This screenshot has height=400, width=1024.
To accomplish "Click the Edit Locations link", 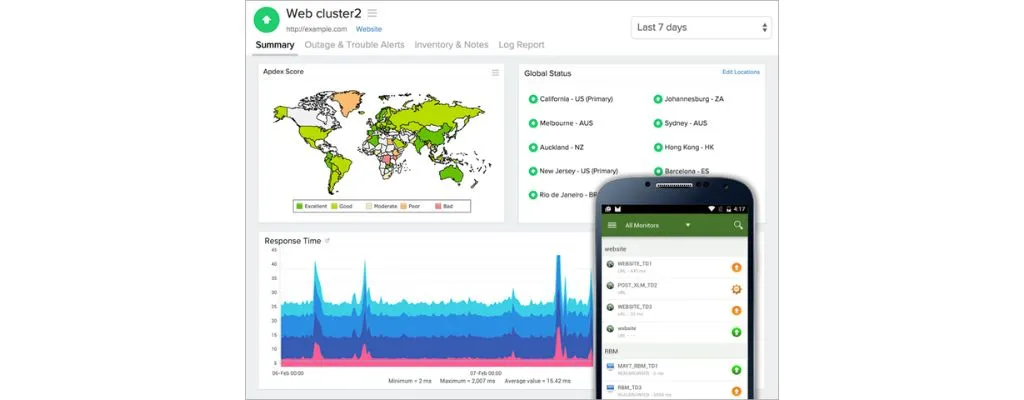I will click(x=740, y=72).
